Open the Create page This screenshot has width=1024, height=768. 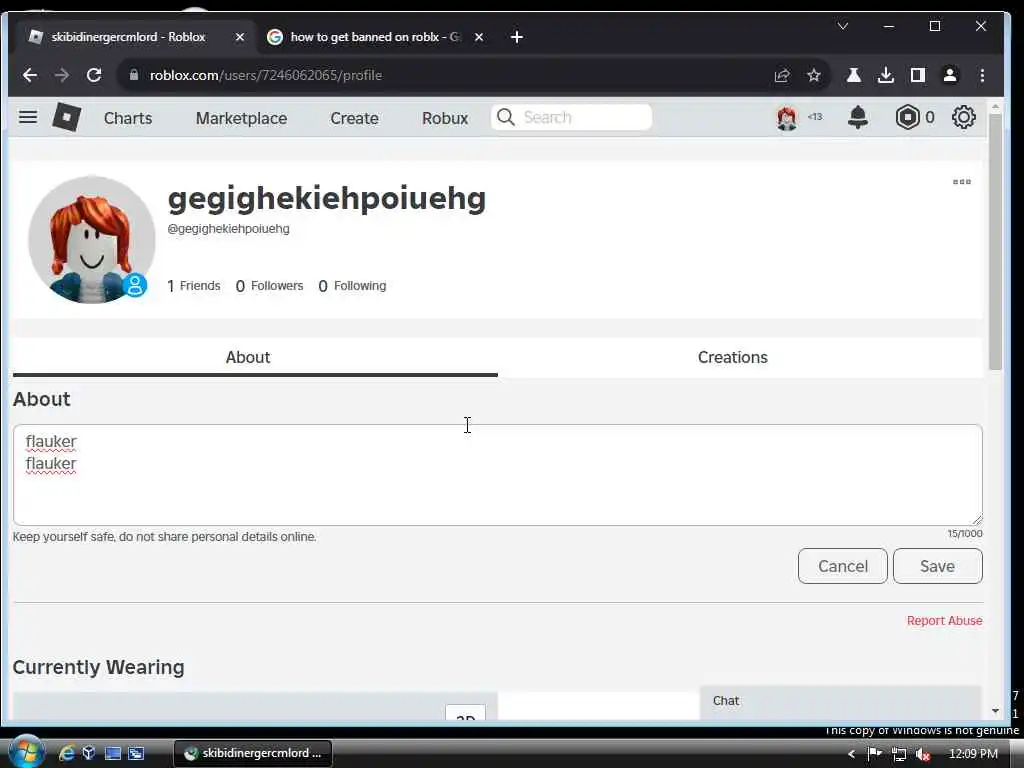click(x=354, y=118)
